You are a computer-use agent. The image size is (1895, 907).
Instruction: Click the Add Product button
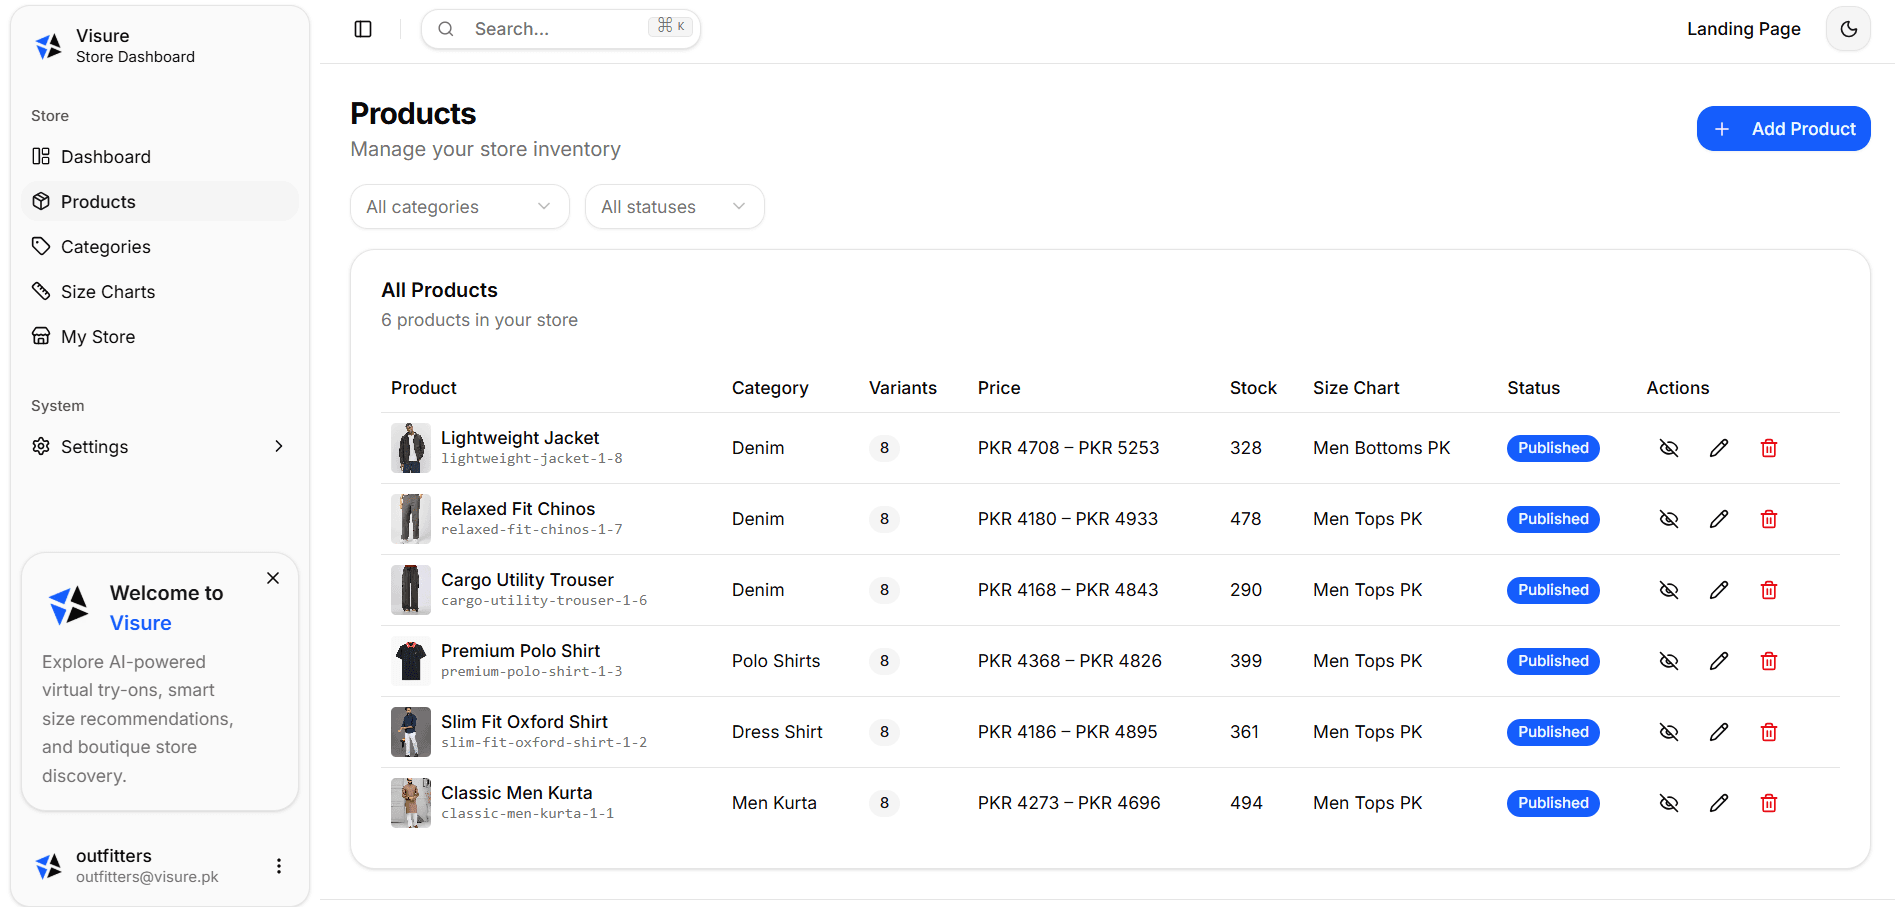point(1783,129)
